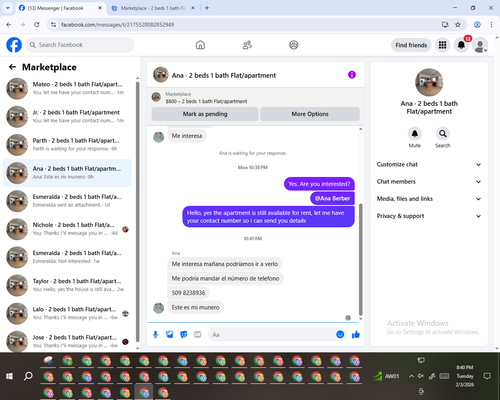This screenshot has width=500, height=400.
Task: Close the Marketplace browser tab
Action: [193, 8]
